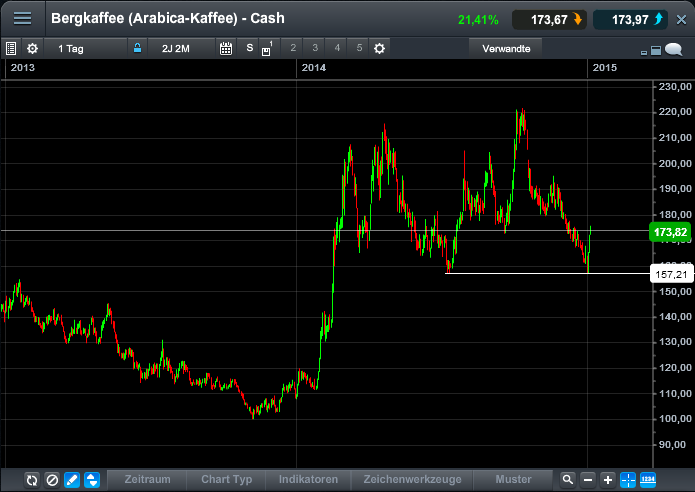Click the plus zoom in button

click(x=608, y=480)
